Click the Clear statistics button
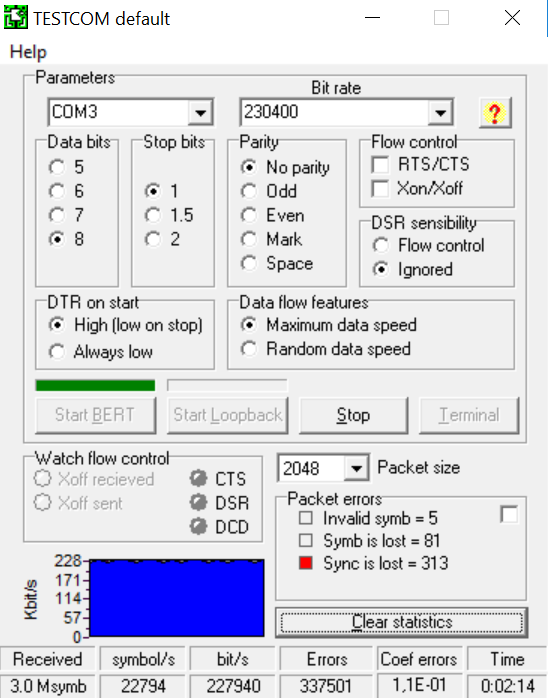This screenshot has width=548, height=698. tap(402, 622)
